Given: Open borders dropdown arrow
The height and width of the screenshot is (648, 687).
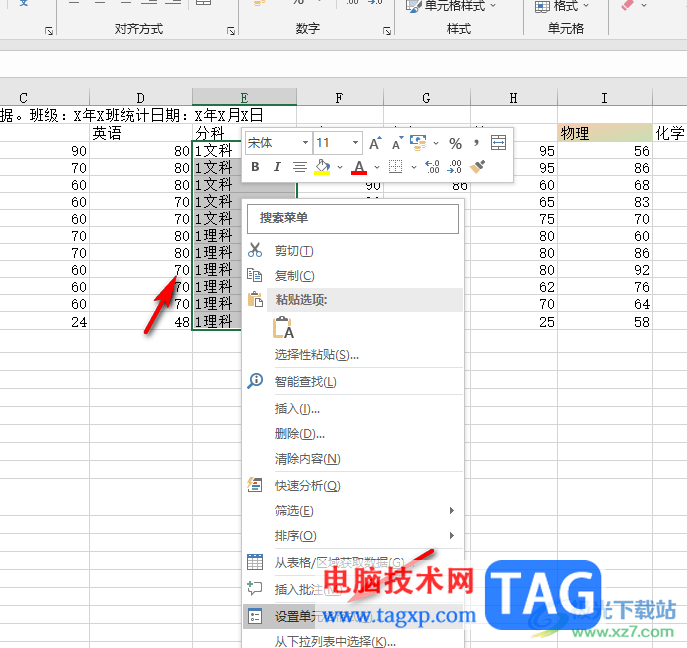Looking at the screenshot, I should (414, 167).
